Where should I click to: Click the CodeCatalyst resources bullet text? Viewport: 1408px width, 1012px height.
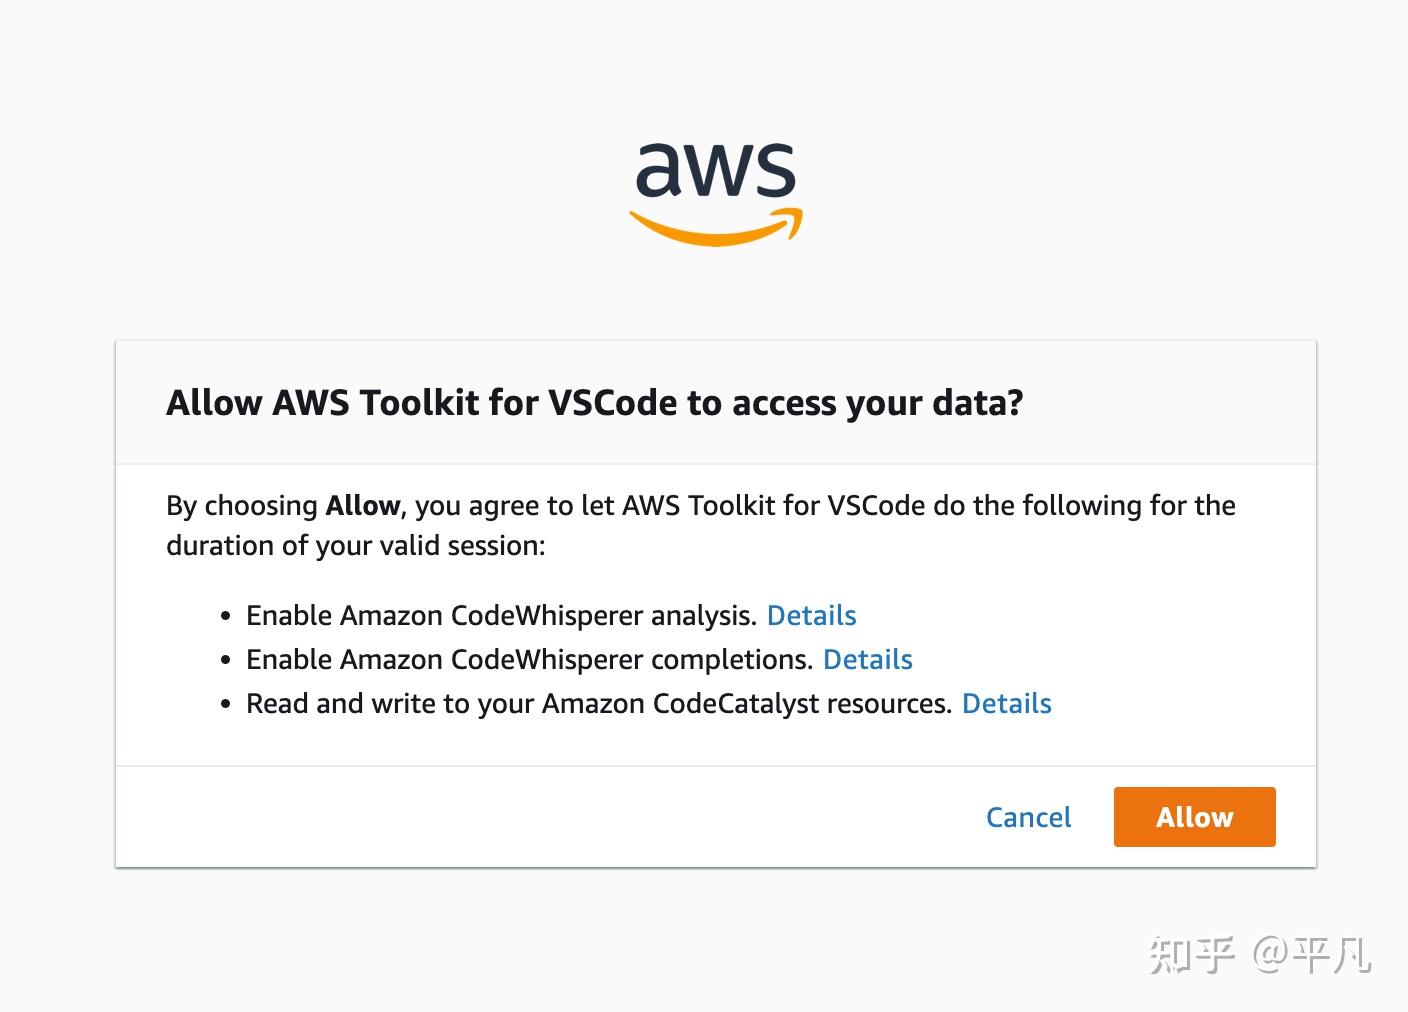click(x=598, y=703)
